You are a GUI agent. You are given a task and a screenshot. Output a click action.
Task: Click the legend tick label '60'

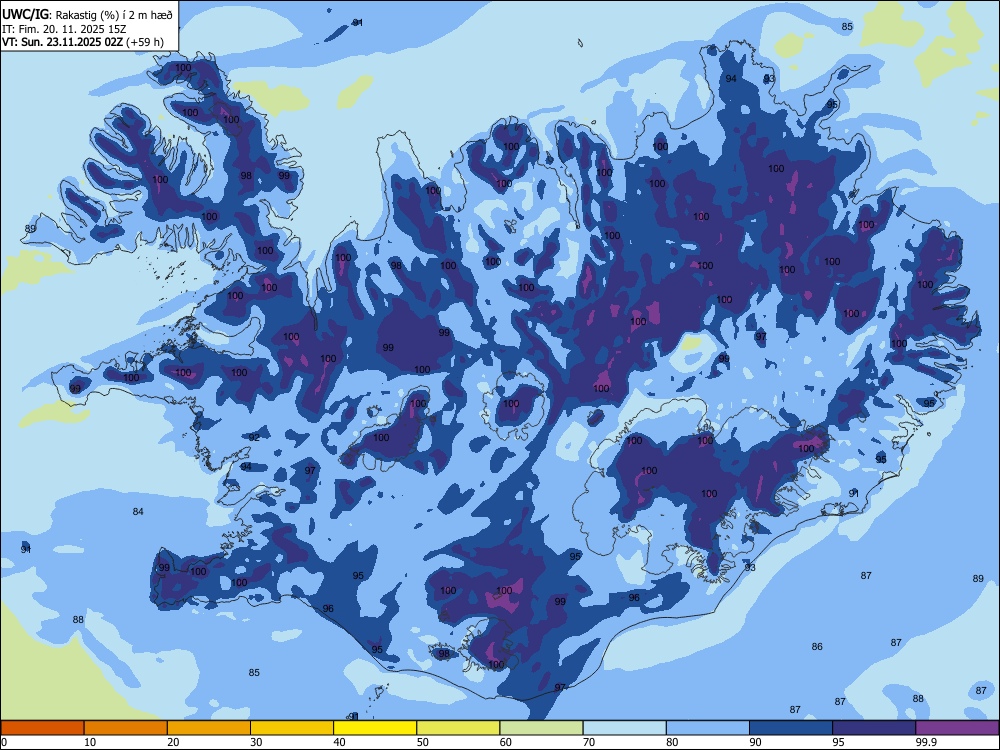(506, 742)
